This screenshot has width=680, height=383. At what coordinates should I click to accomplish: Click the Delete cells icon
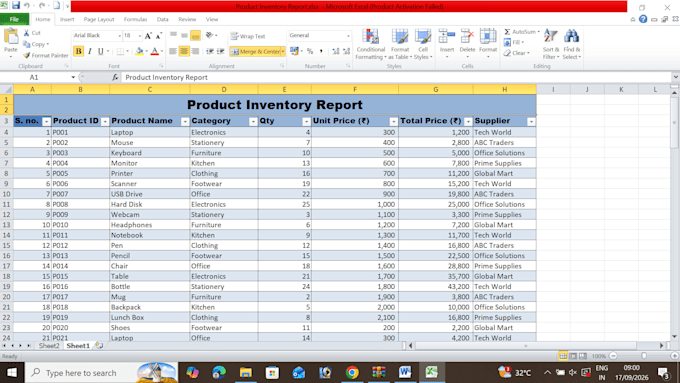point(468,36)
